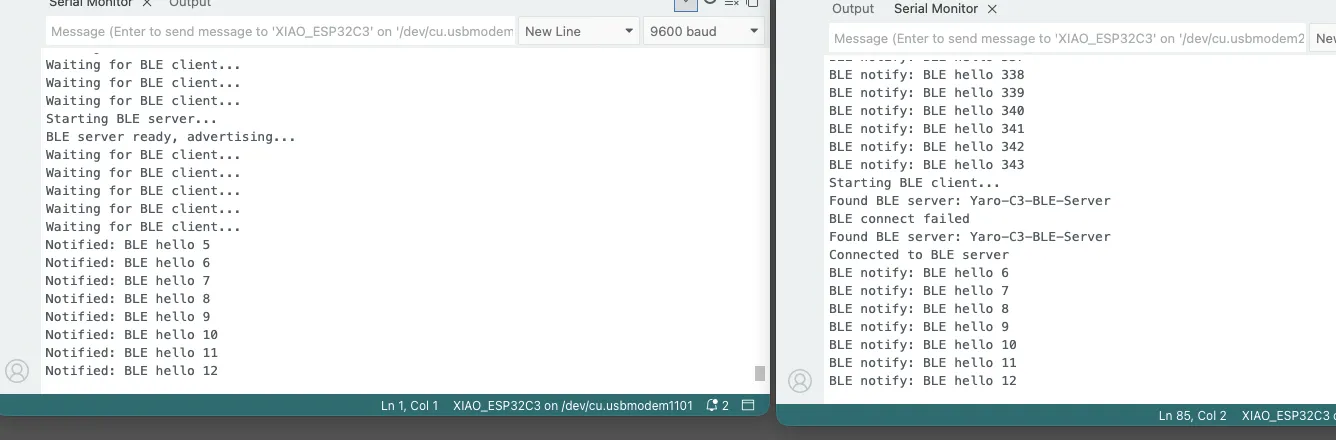Open the New Line line-ending dropdown
Screen dimensions: 1336x440
click(x=579, y=31)
